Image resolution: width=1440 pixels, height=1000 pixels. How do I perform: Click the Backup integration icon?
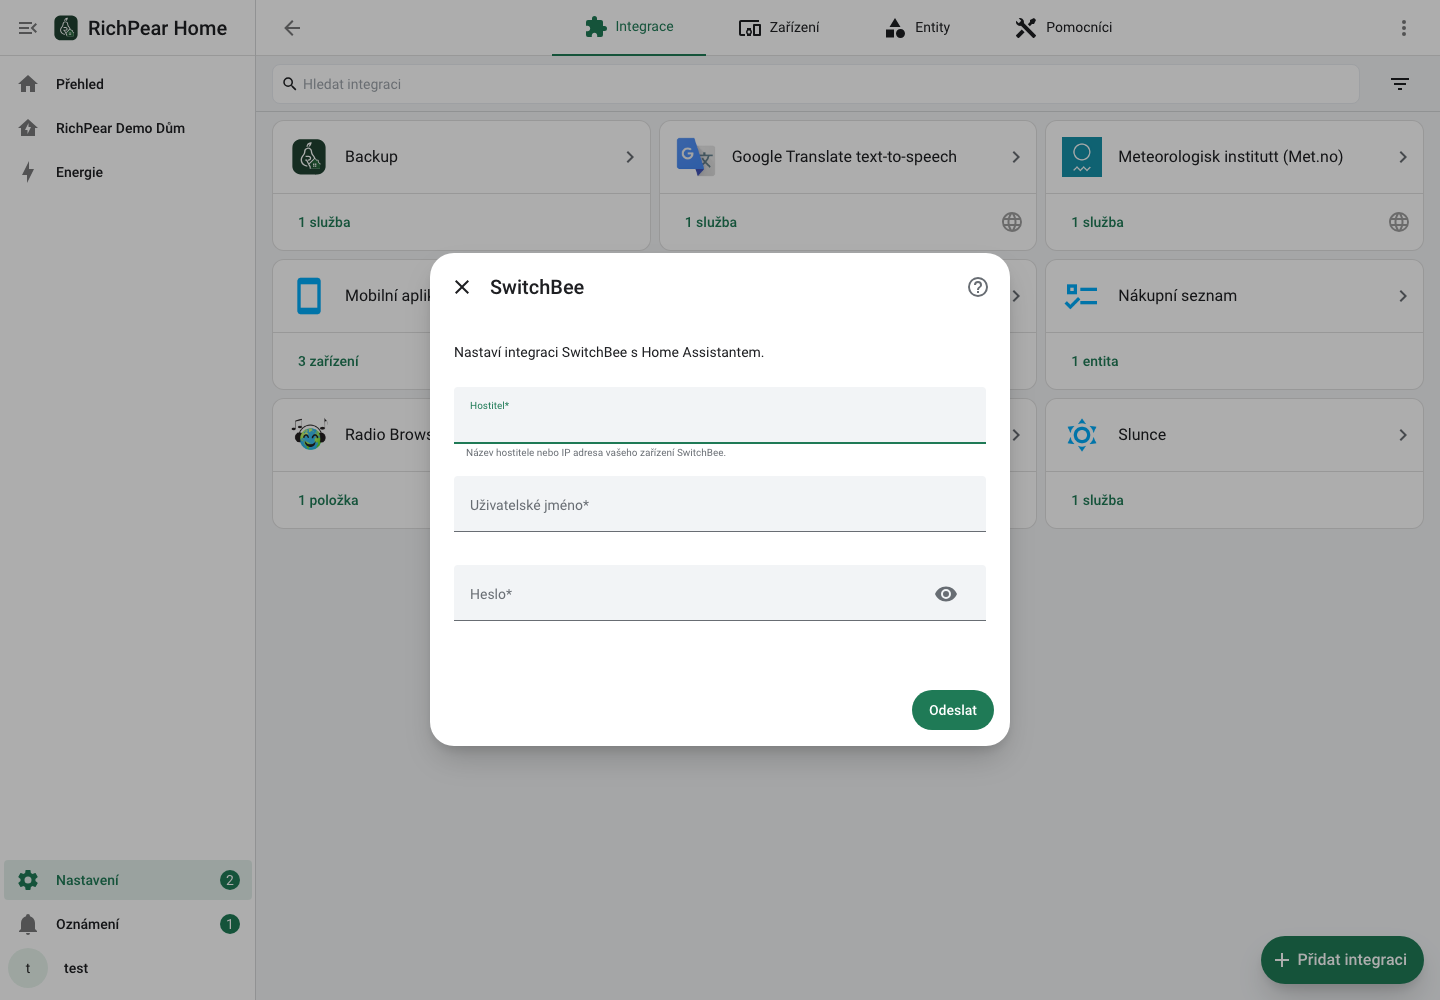(309, 157)
